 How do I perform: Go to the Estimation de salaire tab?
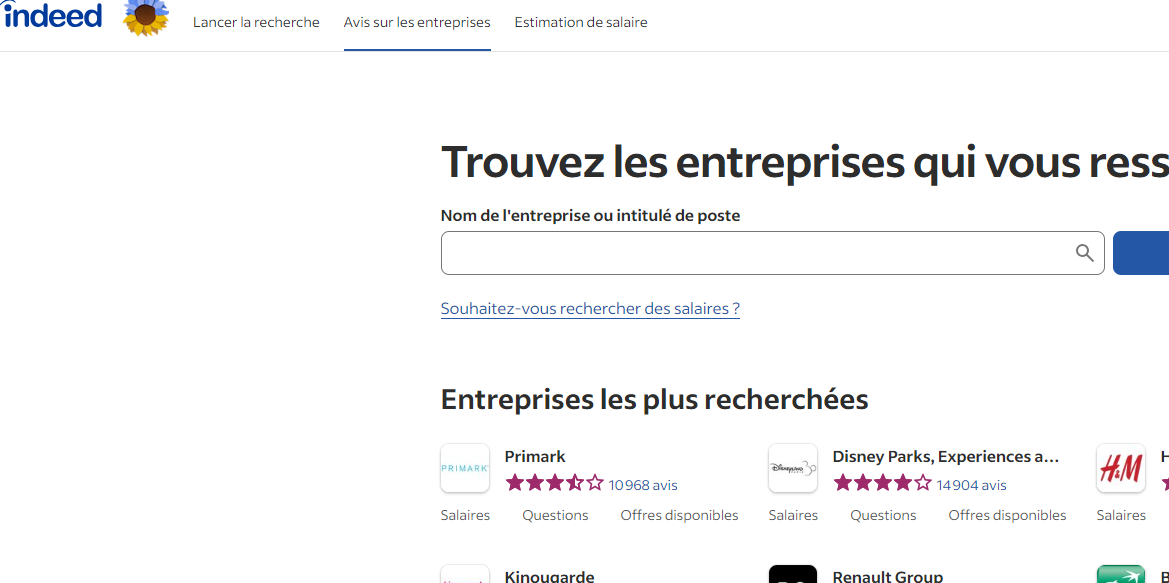[581, 22]
